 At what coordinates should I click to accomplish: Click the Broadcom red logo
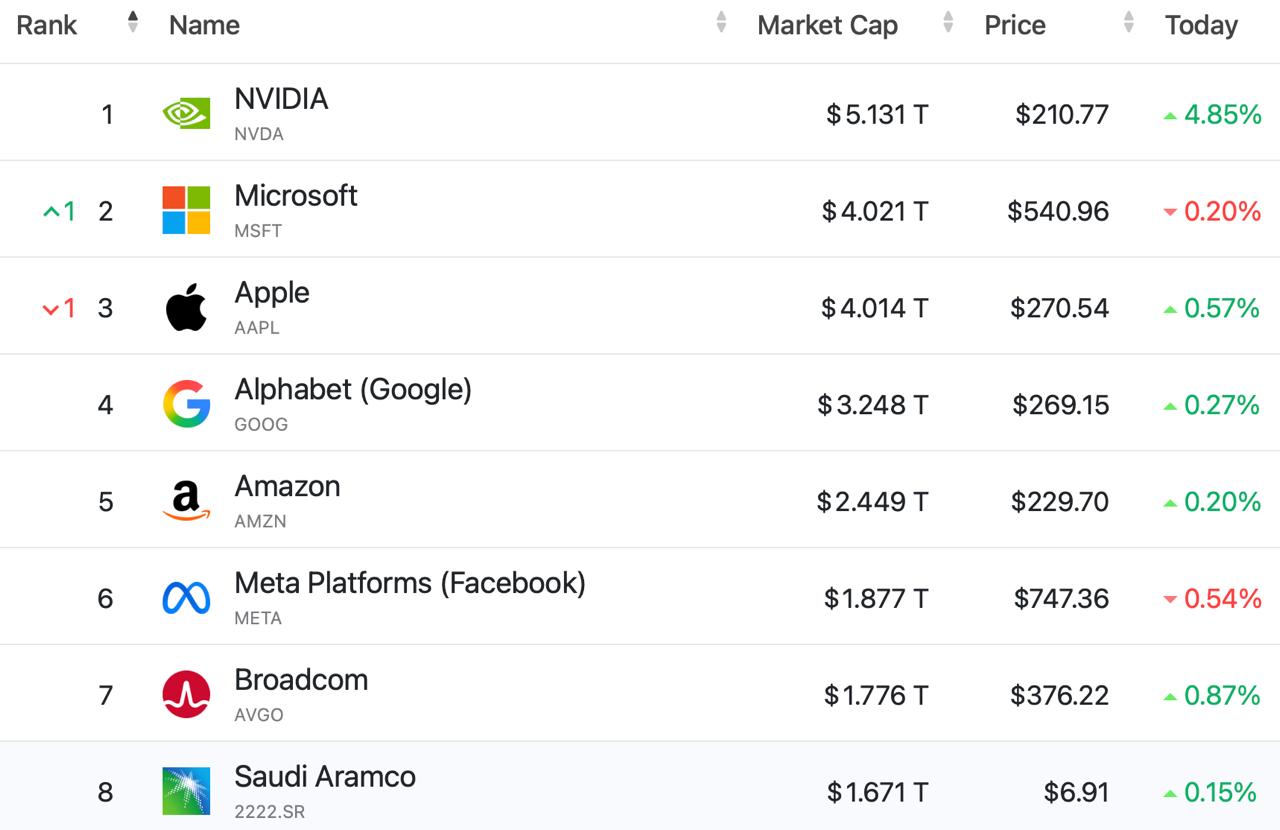pyautogui.click(x=186, y=695)
